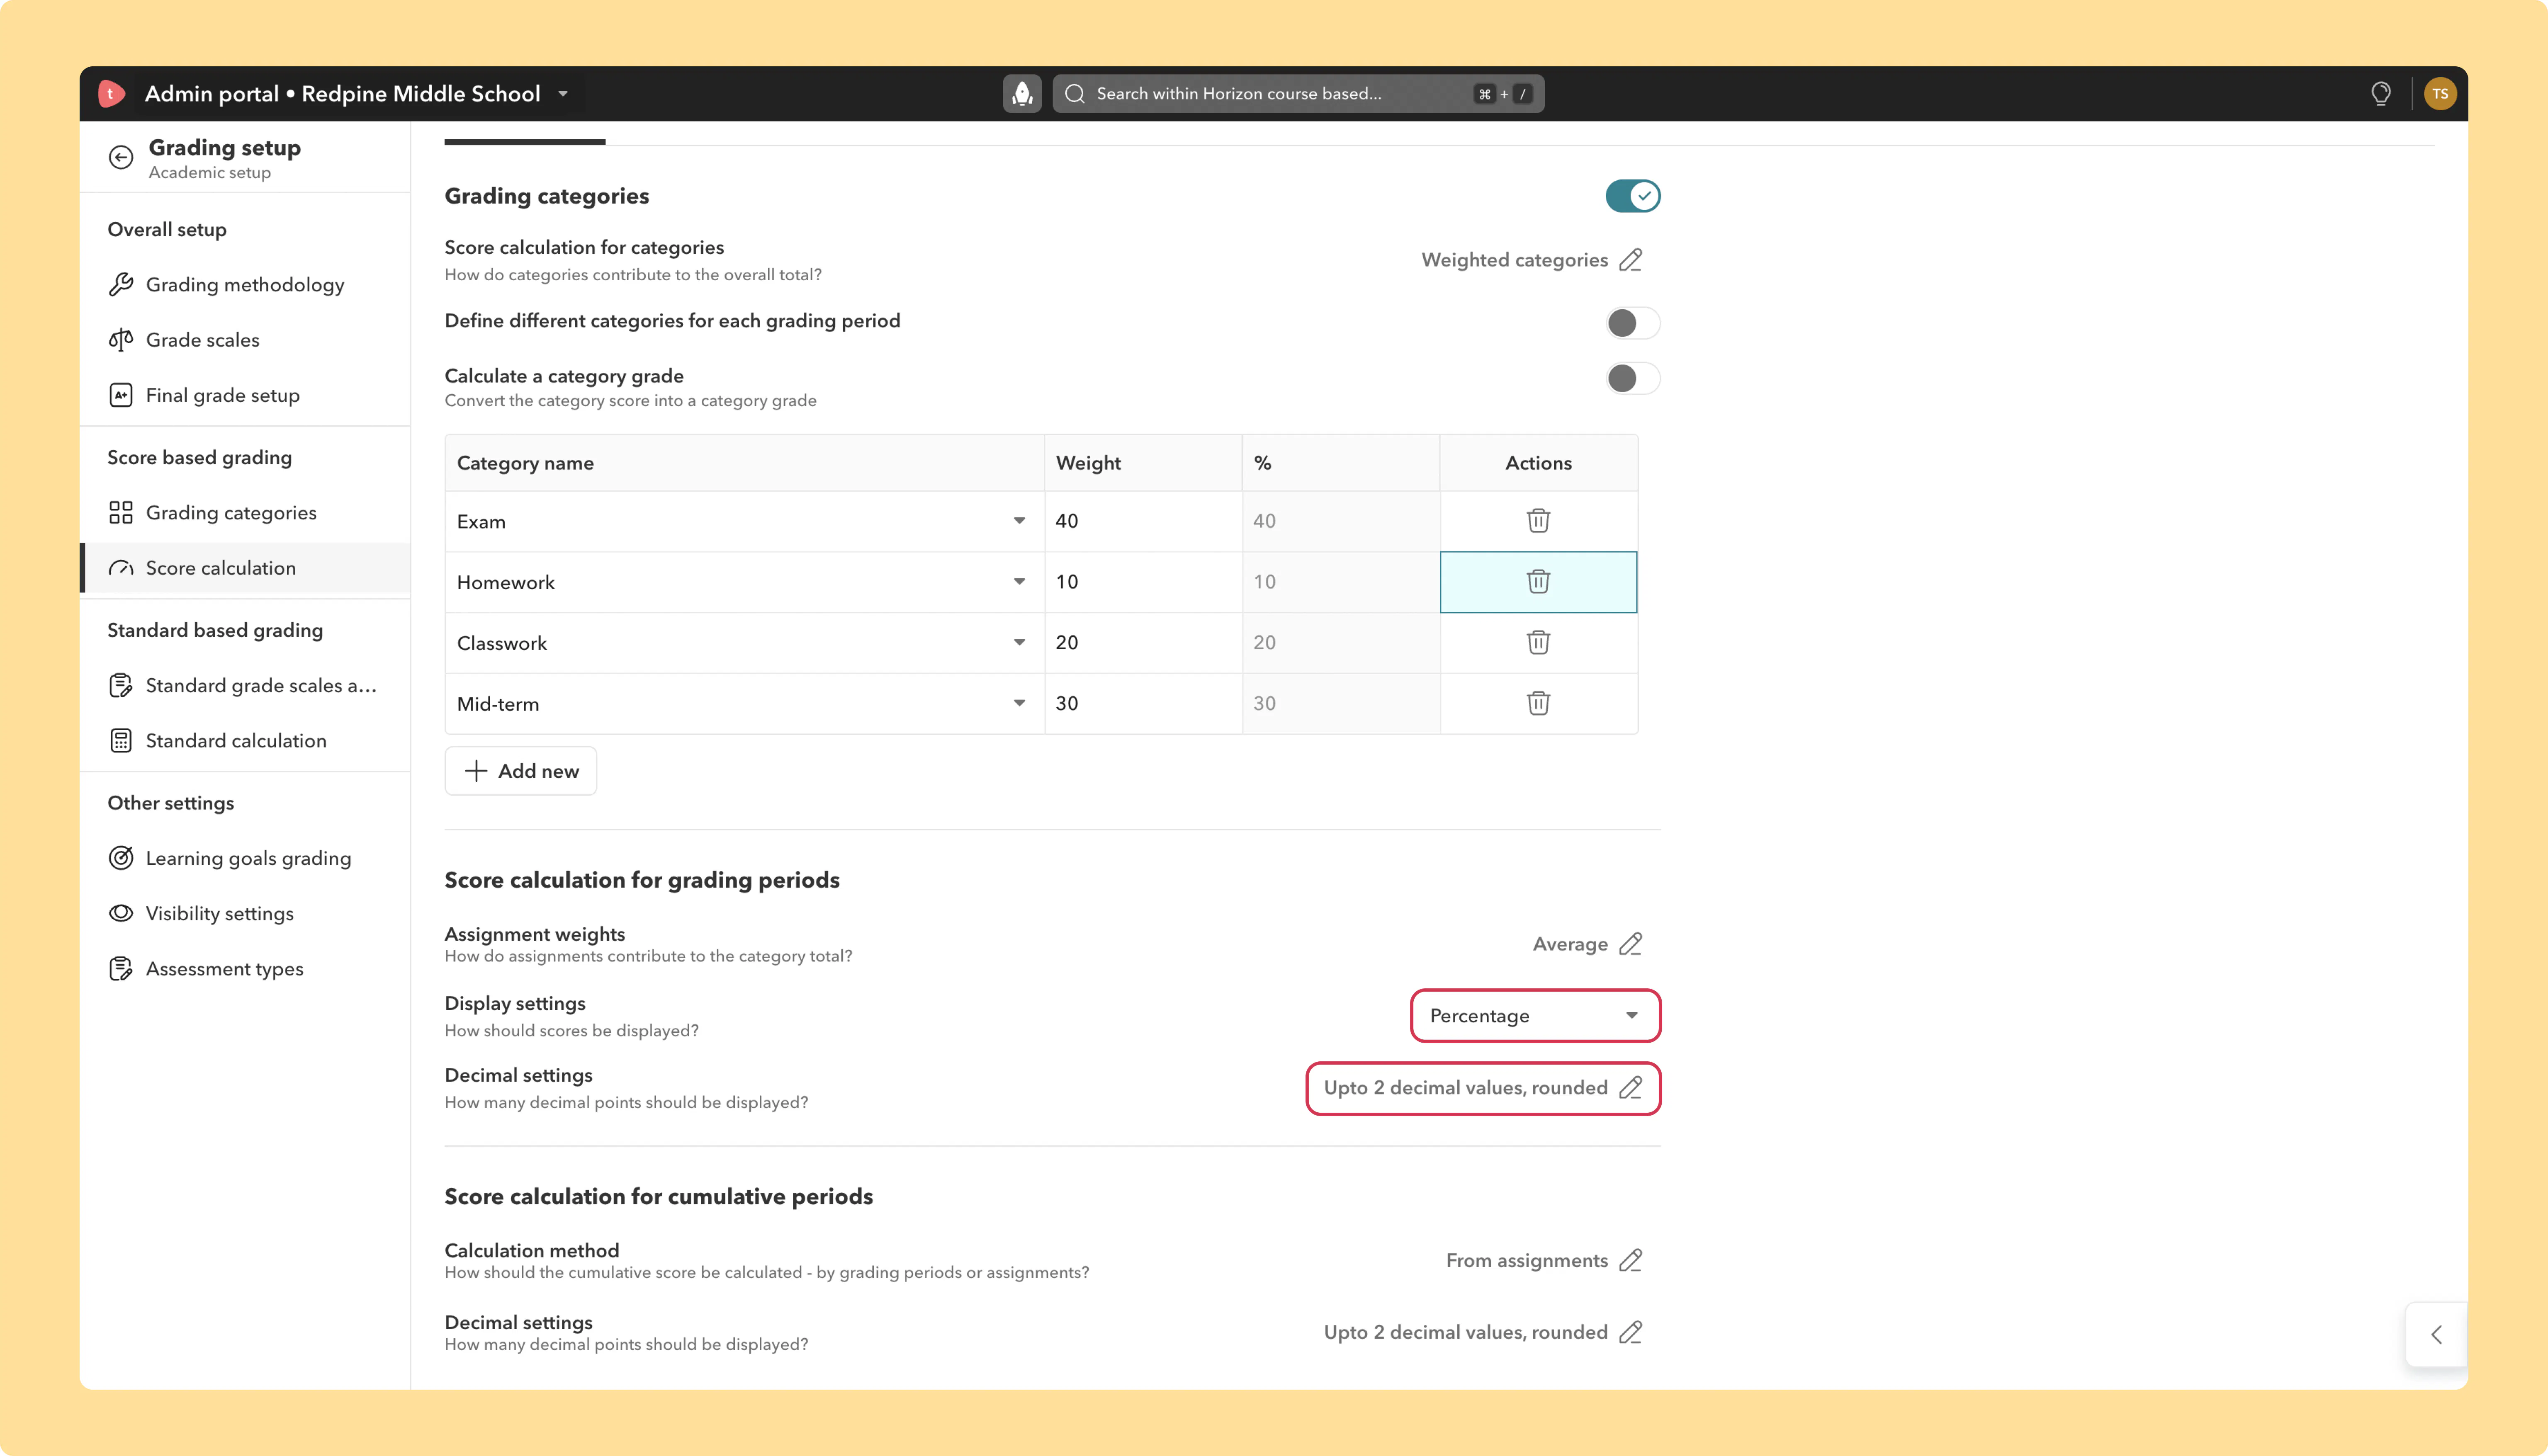This screenshot has height=1456, width=2548.
Task: Open Learning goals grading in sidebar
Action: (245, 858)
